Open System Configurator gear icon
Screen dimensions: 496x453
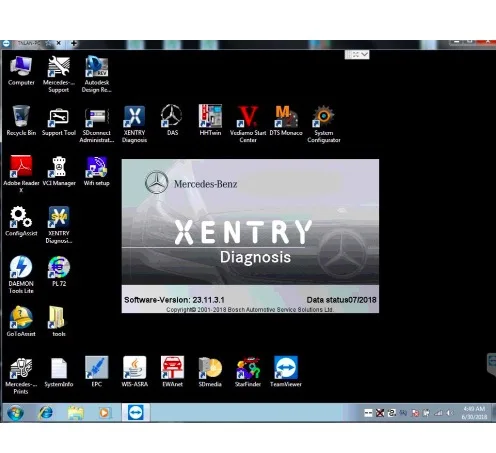point(324,124)
